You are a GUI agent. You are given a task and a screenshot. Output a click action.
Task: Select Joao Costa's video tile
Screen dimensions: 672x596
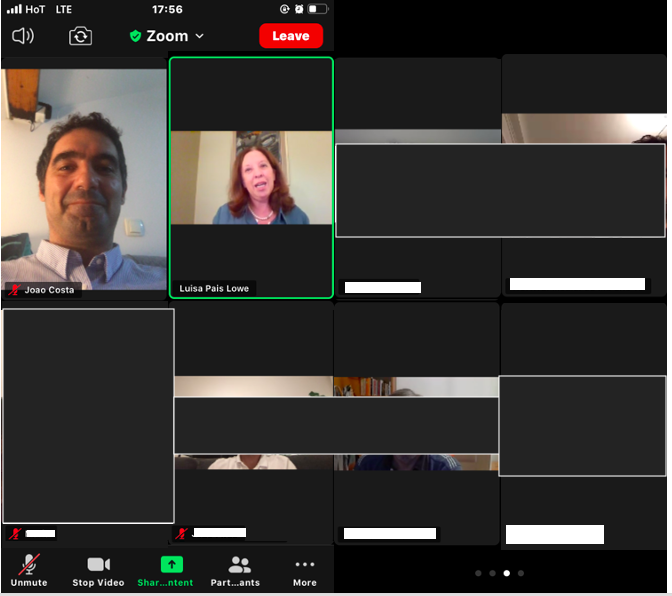(x=84, y=179)
